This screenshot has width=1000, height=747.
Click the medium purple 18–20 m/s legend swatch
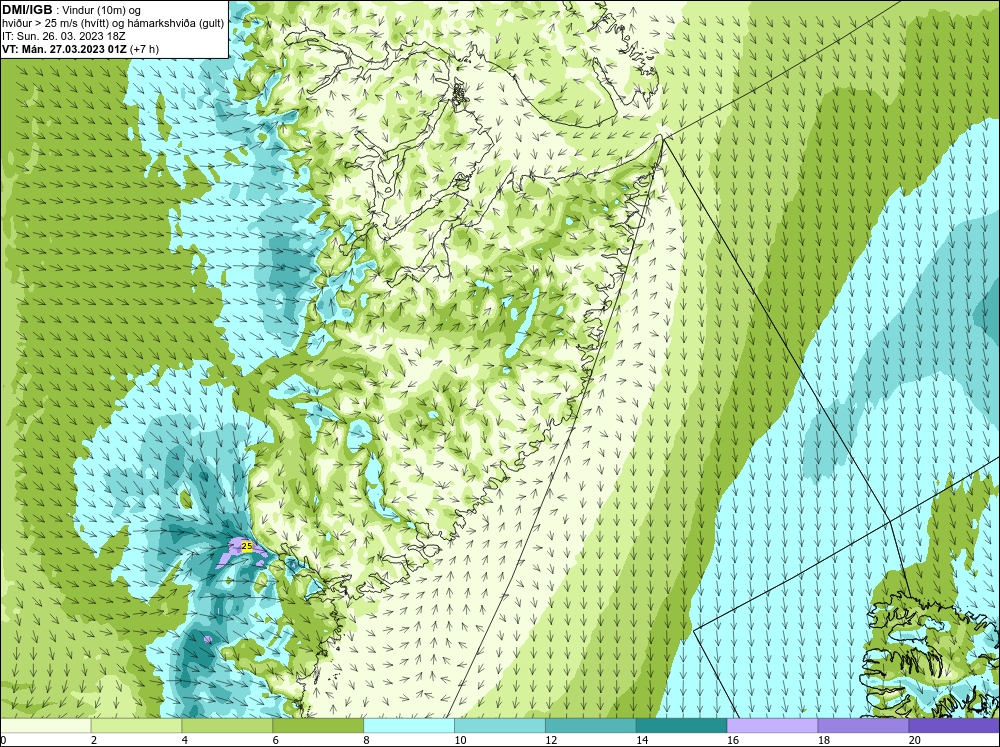(864, 725)
